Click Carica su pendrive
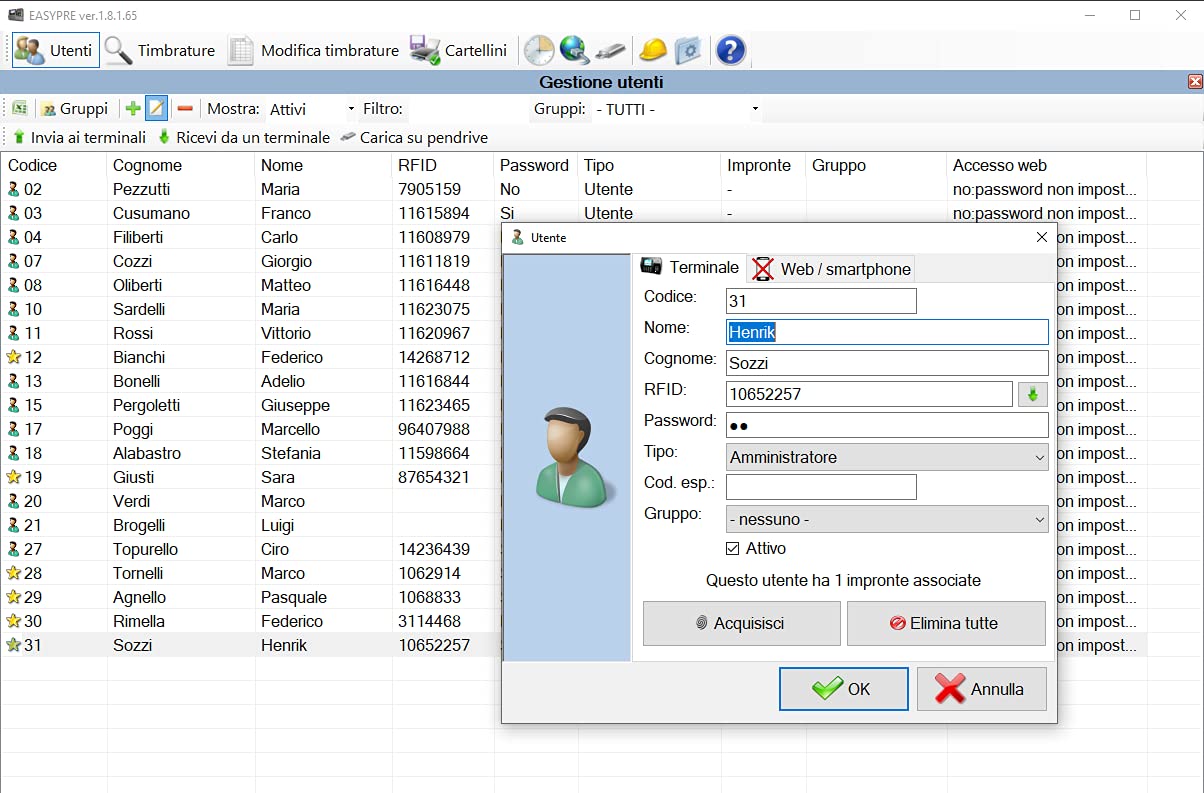This screenshot has width=1204, height=793. 414,137
